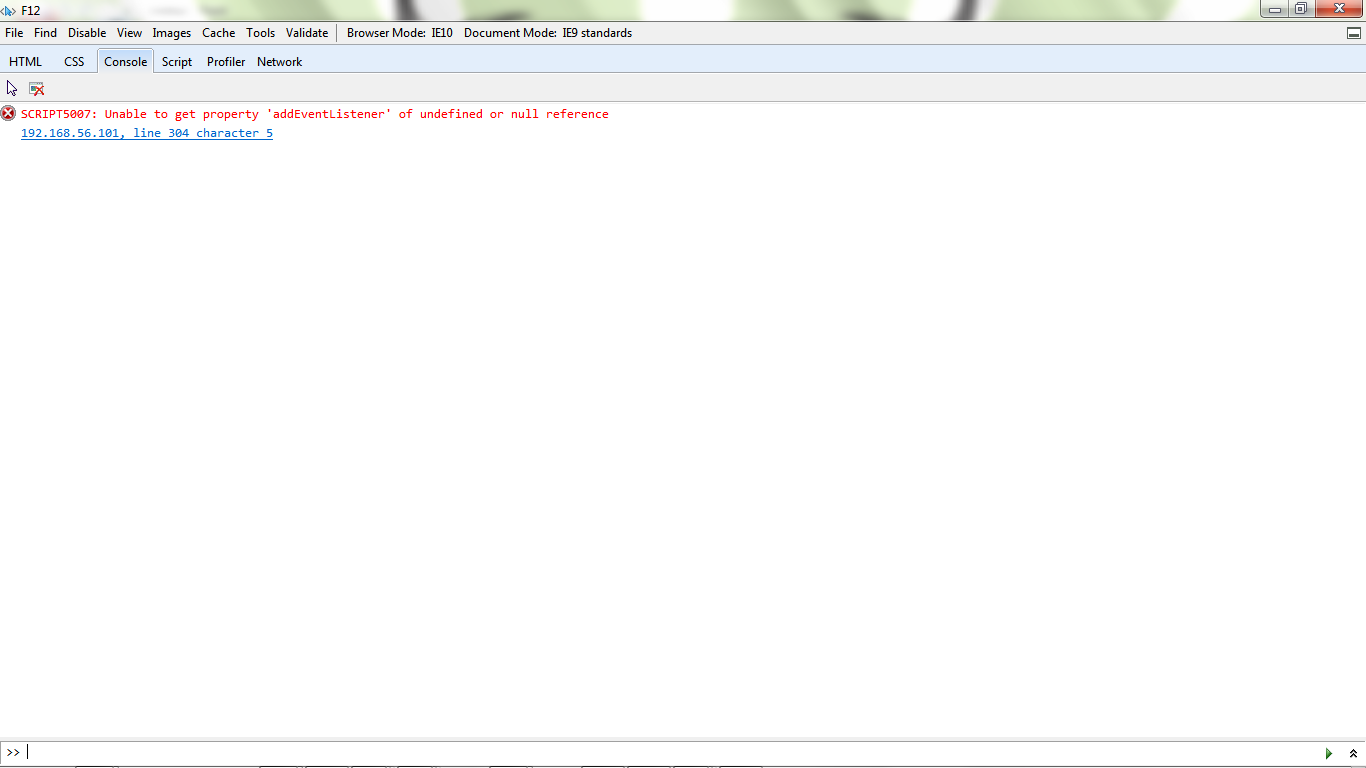Focus the console command input field
This screenshot has width=1366, height=768.
(x=670, y=753)
